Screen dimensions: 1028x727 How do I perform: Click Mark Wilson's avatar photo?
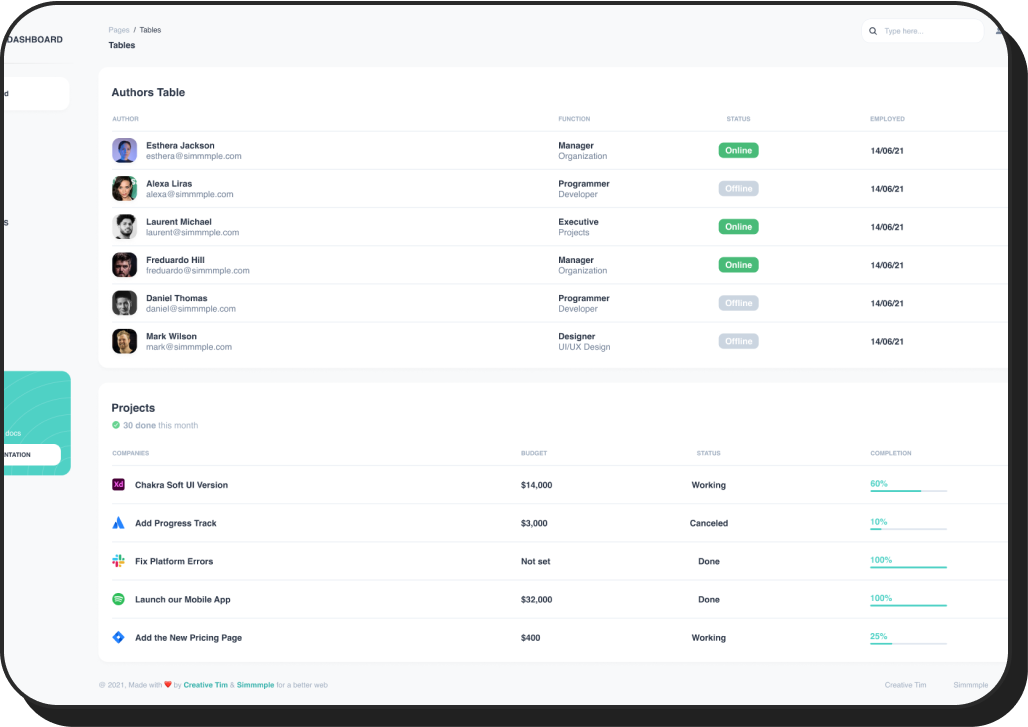click(x=124, y=341)
